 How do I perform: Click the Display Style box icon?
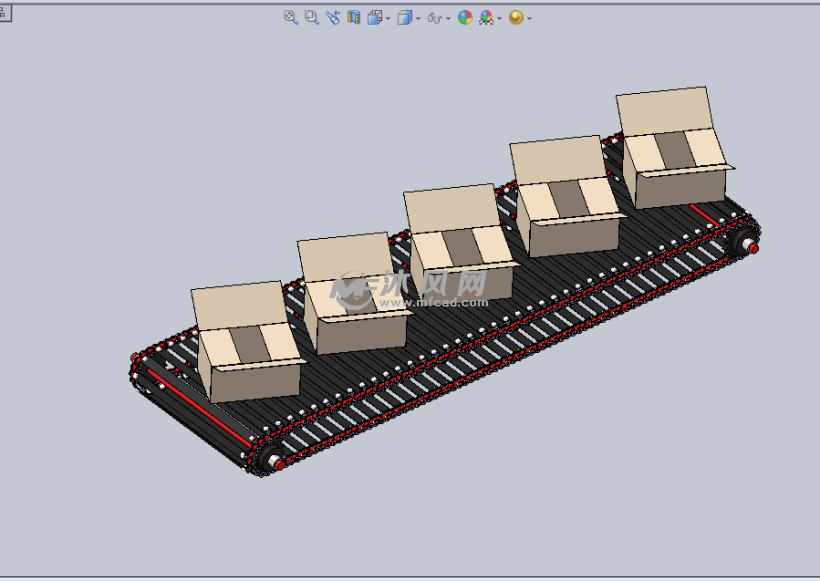coord(405,18)
